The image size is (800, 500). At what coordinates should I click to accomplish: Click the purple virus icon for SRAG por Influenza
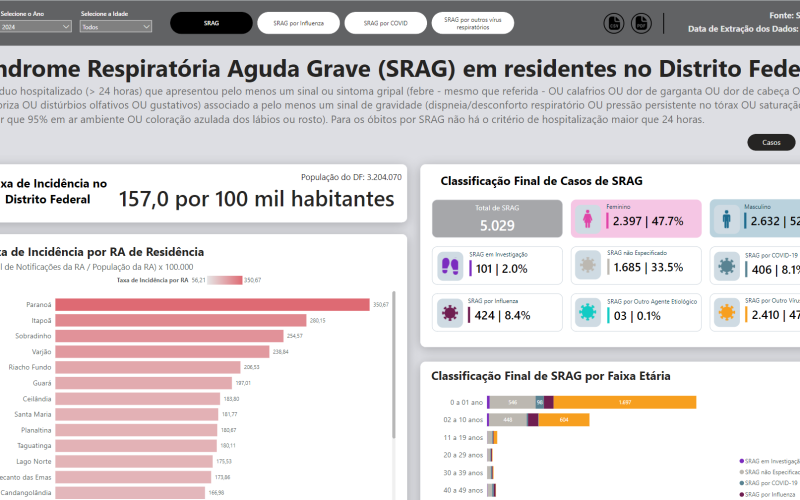coord(450,313)
